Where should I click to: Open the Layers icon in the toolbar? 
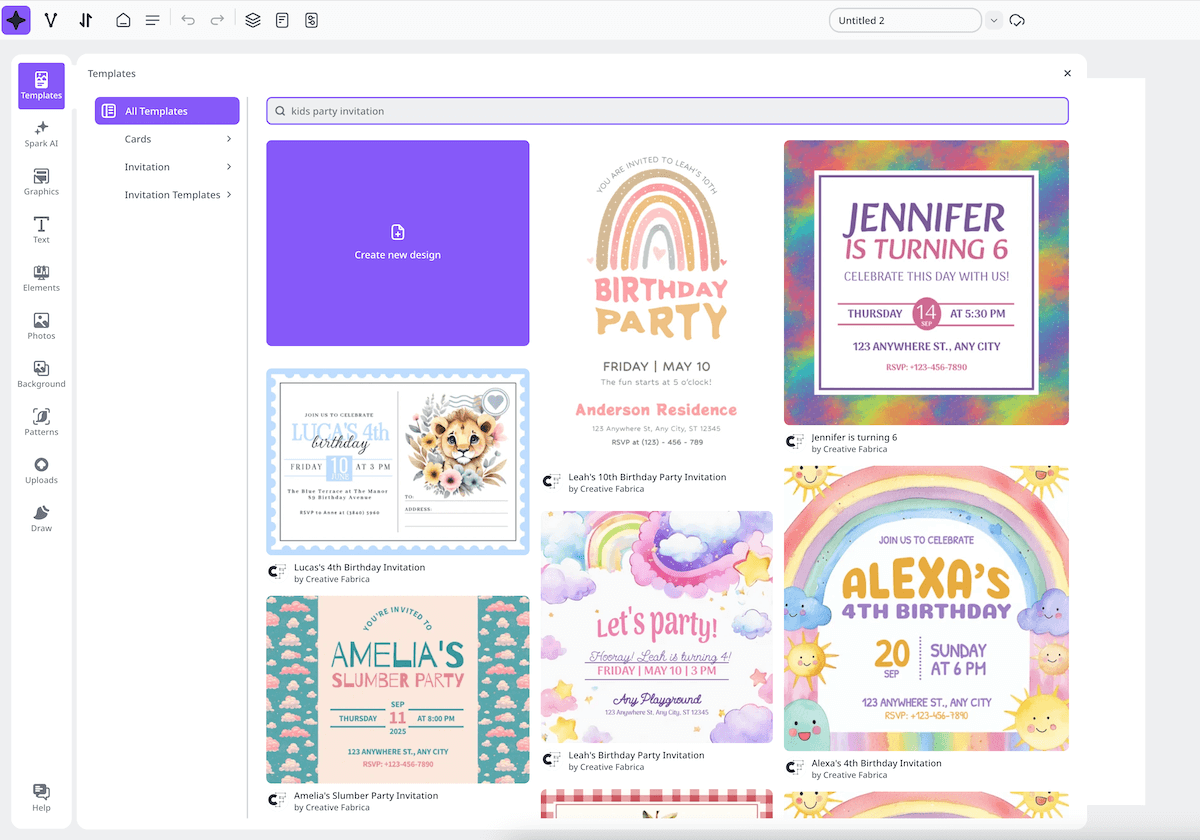[252, 19]
